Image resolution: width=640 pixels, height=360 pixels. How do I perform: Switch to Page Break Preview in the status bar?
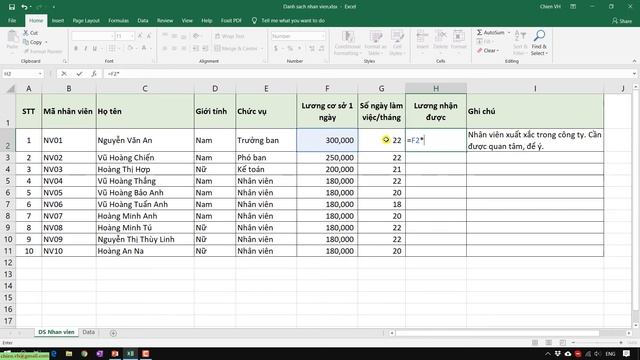(562, 343)
